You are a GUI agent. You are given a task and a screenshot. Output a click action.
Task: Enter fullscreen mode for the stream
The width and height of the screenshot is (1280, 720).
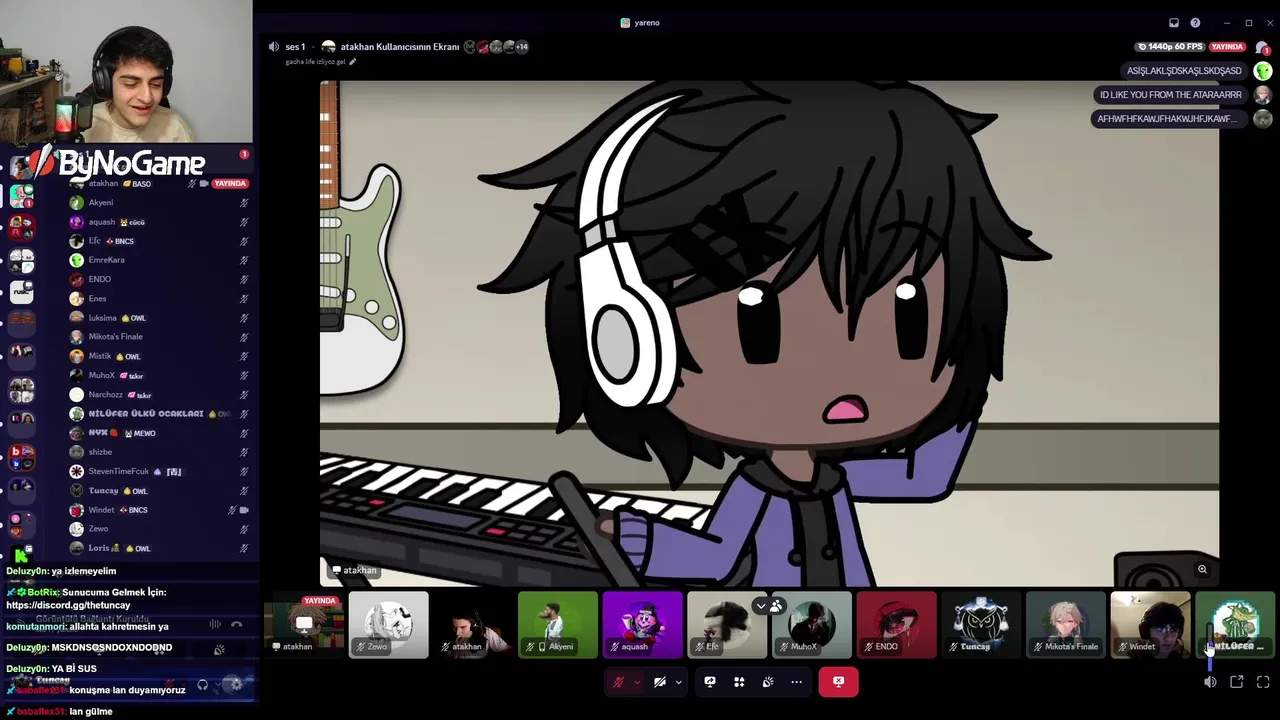1263,682
